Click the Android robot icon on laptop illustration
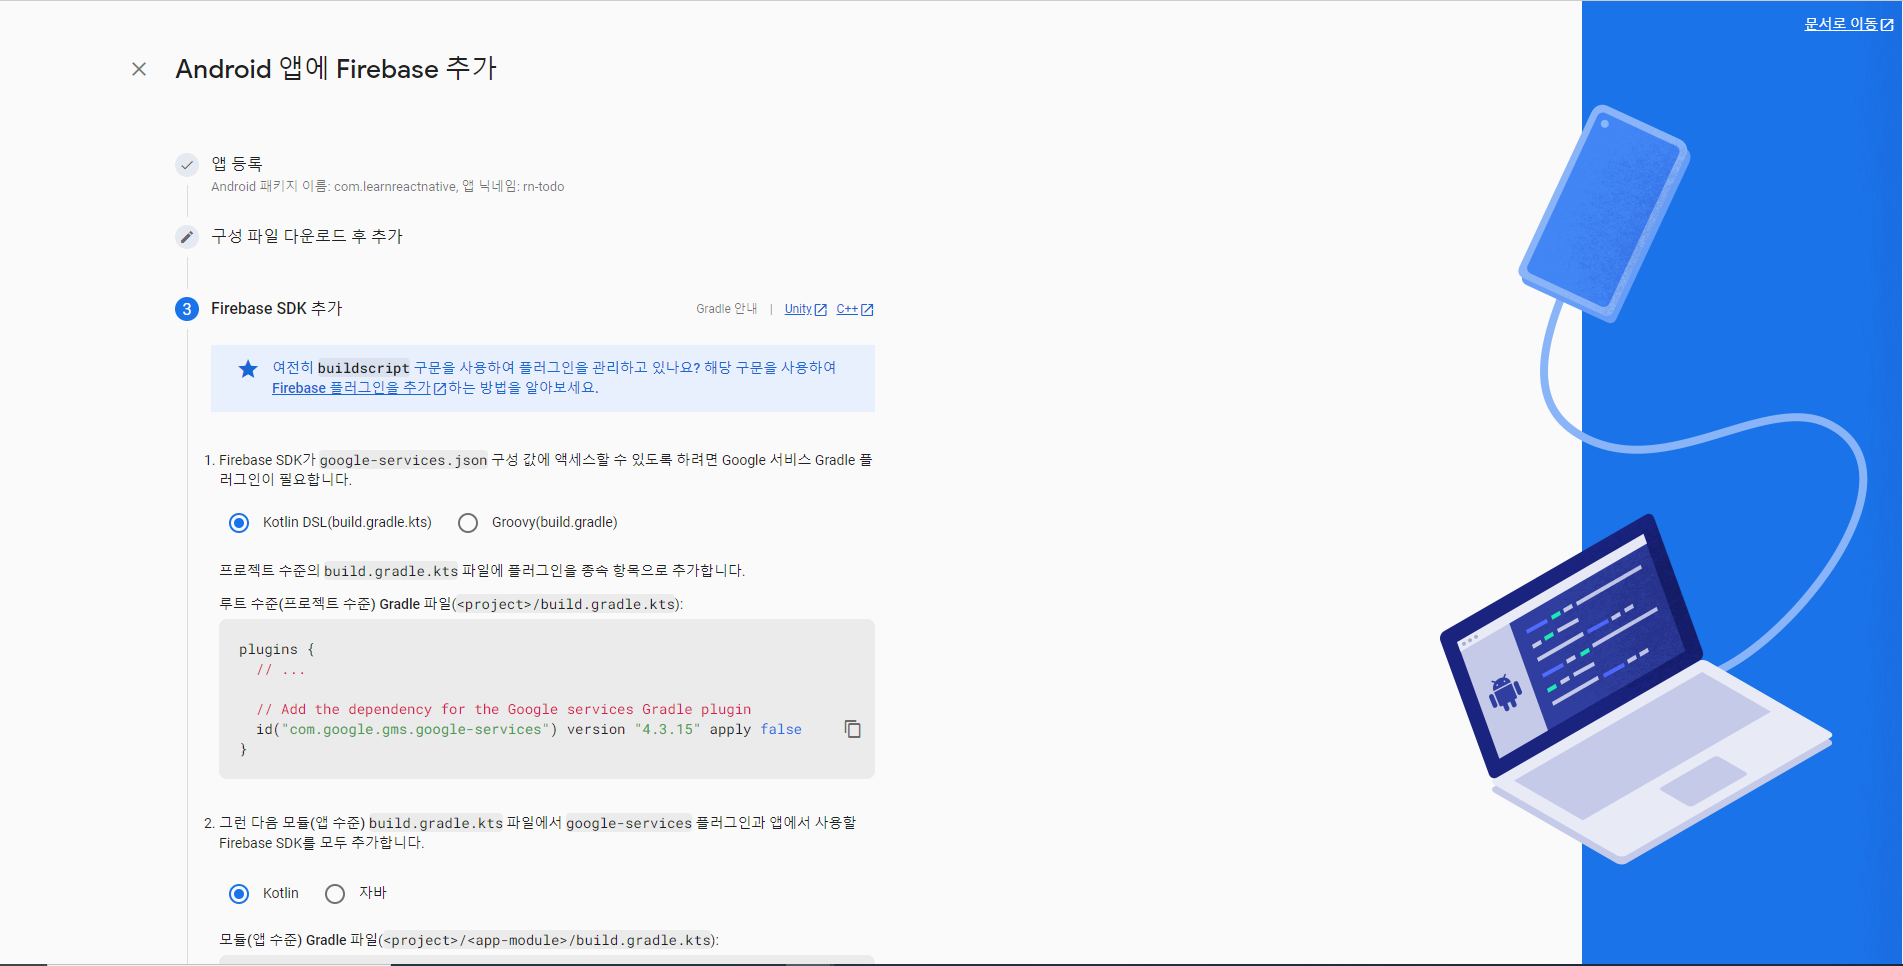Viewport: 1903px width, 966px height. [x=1505, y=692]
